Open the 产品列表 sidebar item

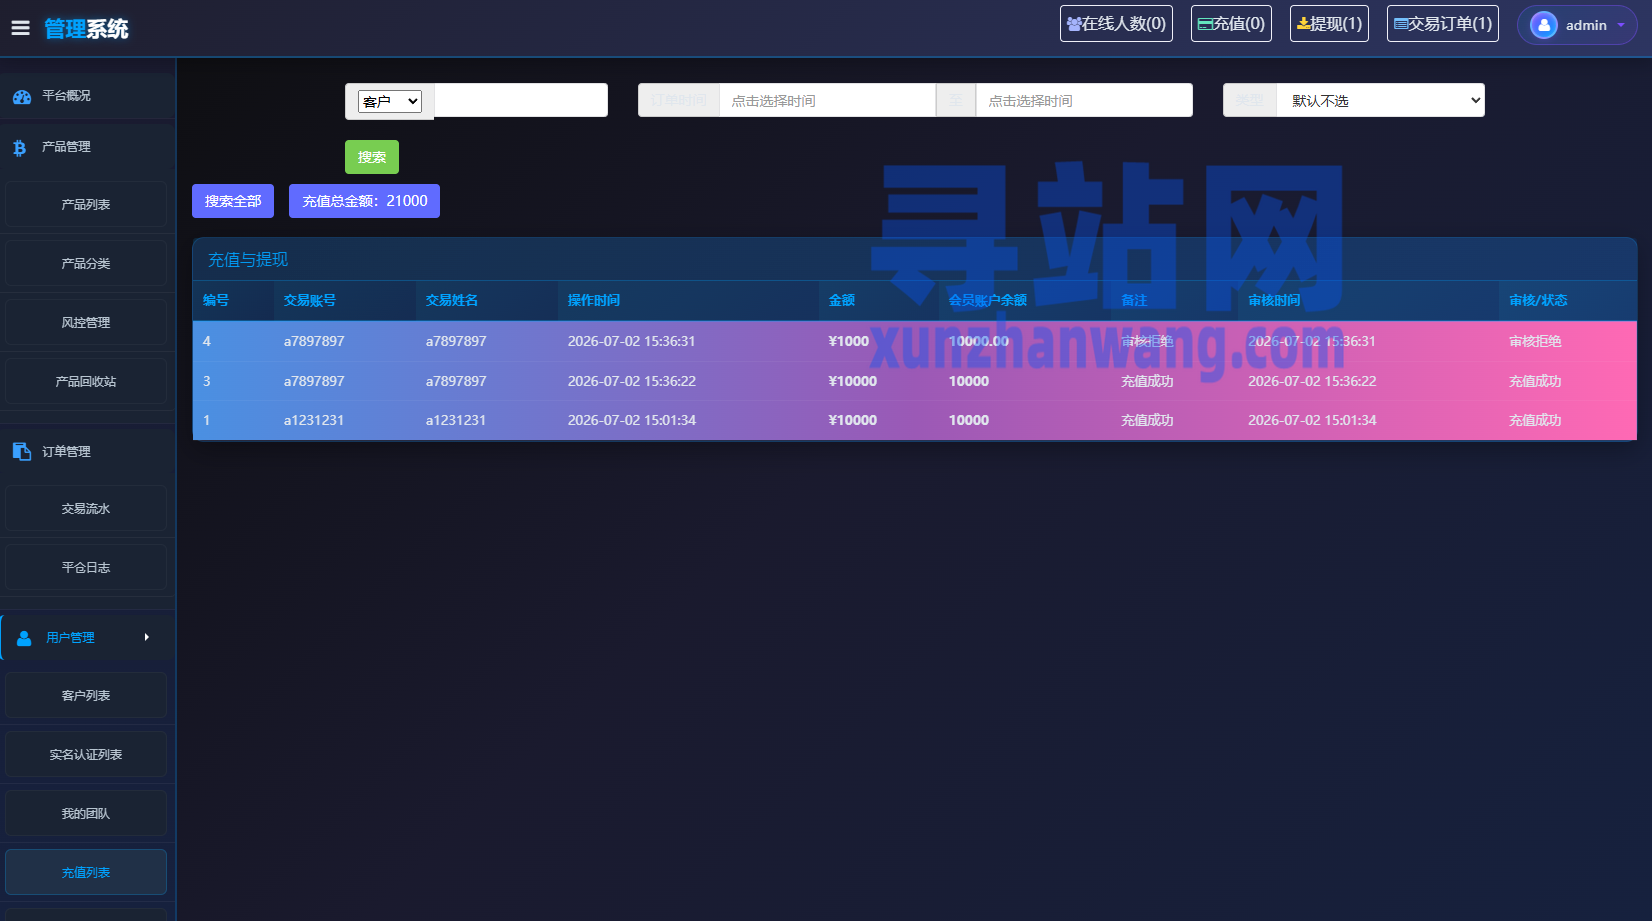click(x=86, y=204)
